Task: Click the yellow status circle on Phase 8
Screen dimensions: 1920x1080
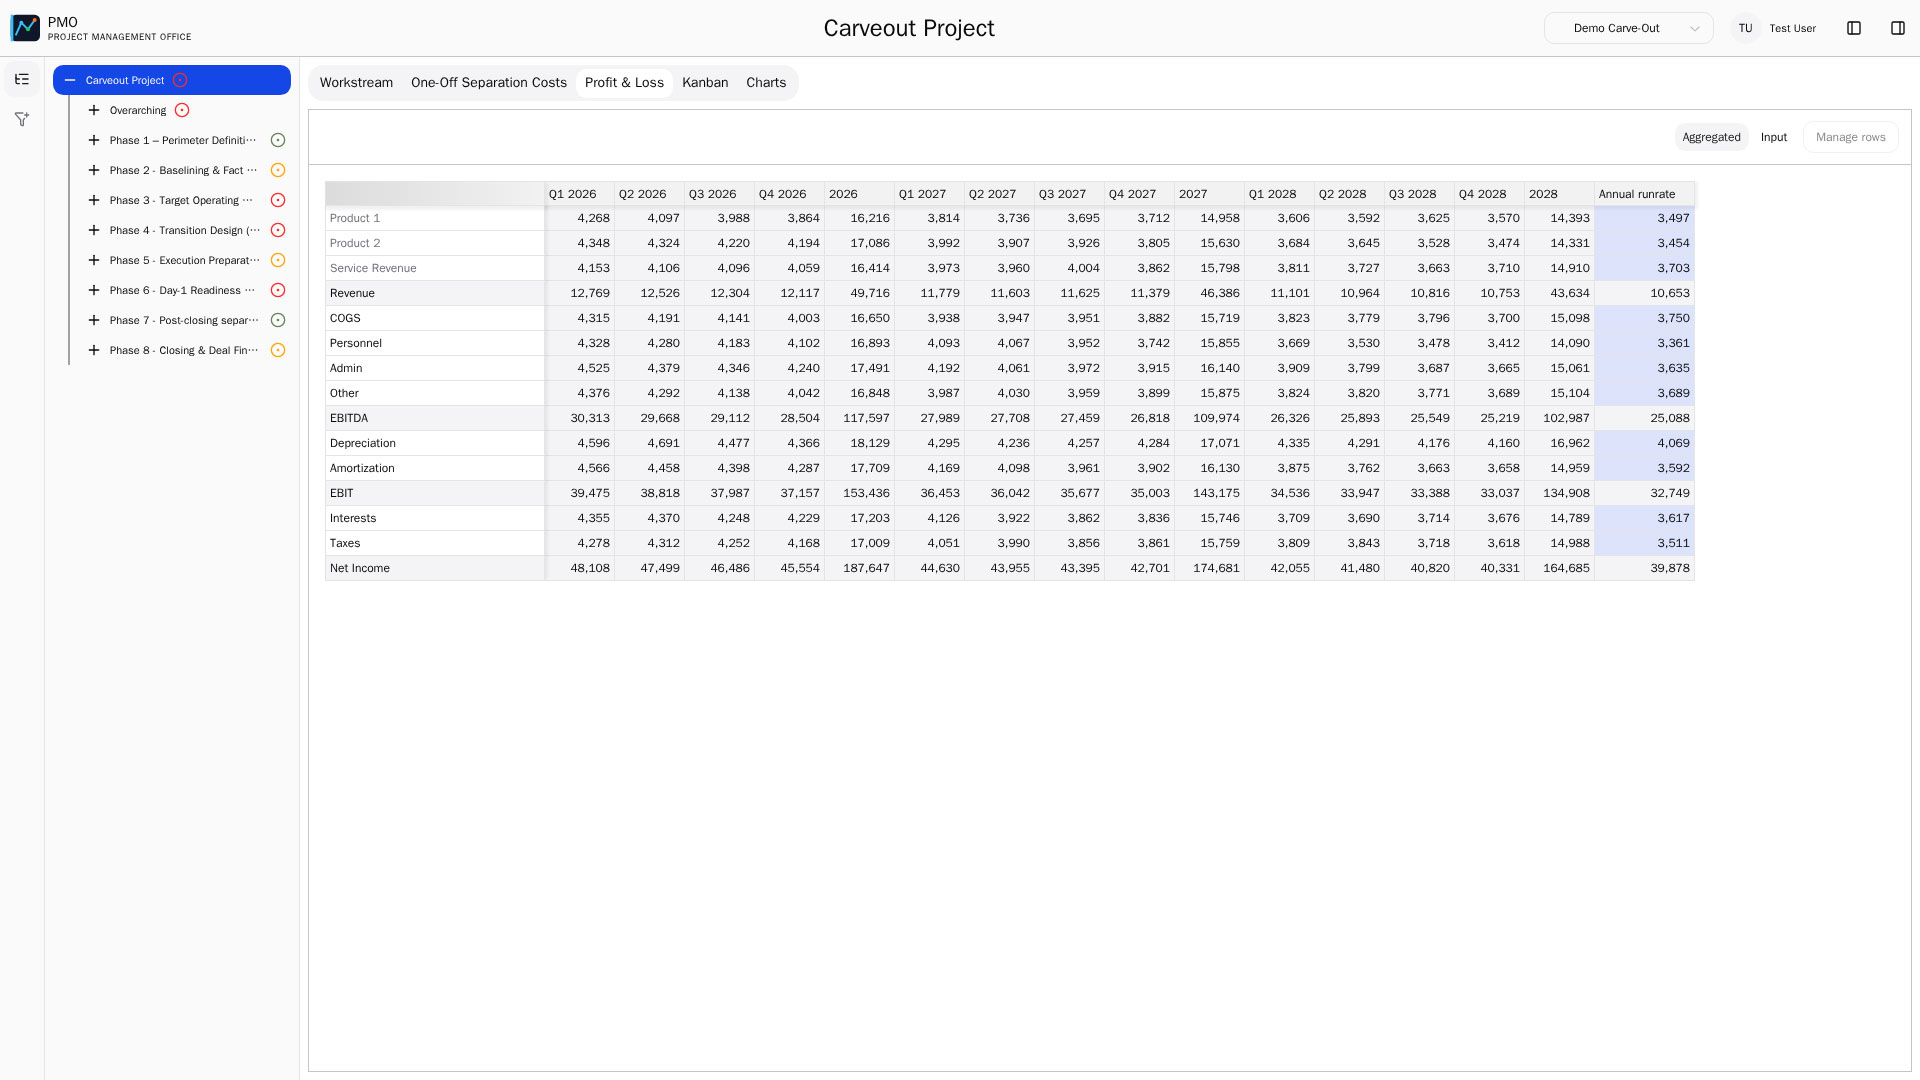Action: point(278,350)
